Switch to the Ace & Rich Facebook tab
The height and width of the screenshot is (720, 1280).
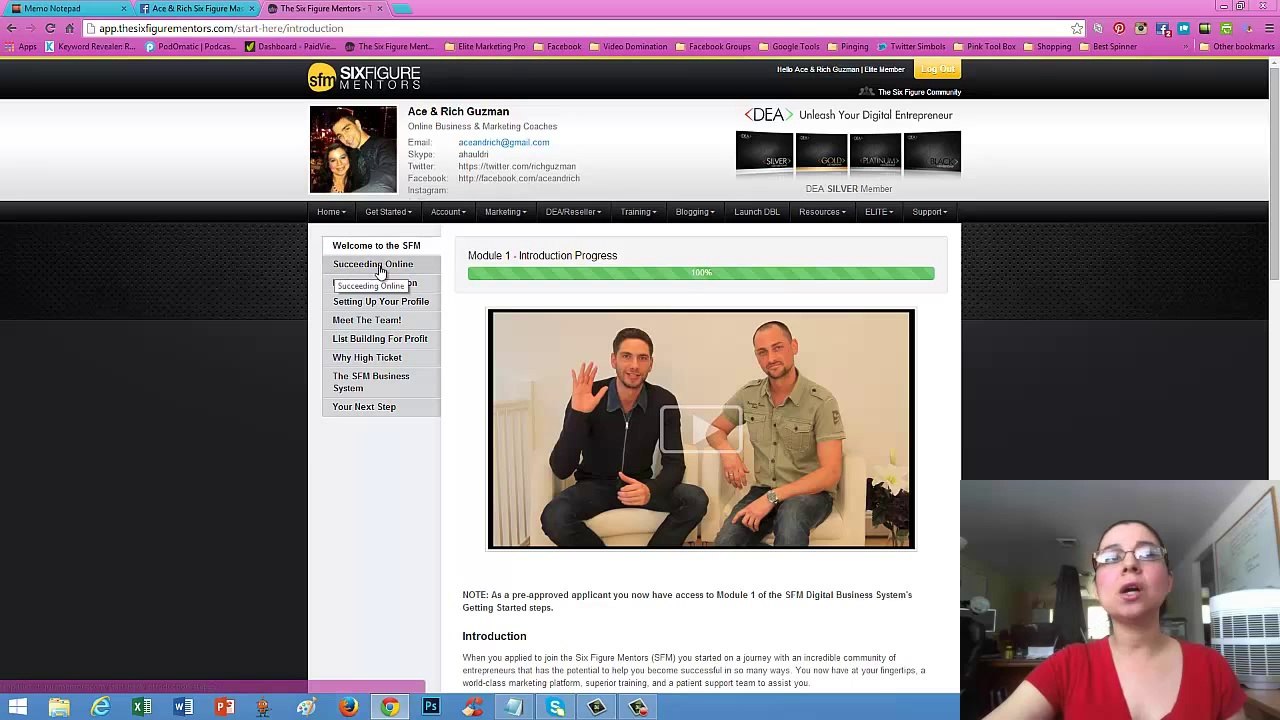coord(197,8)
